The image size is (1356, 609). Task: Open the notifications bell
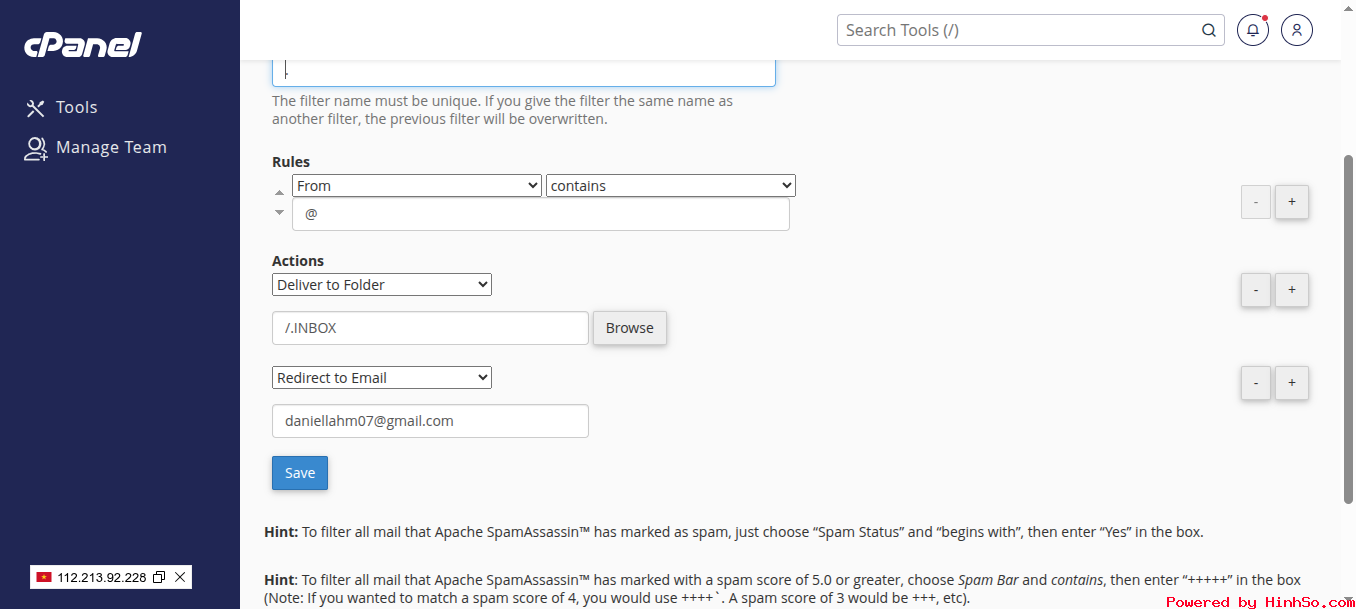1253,30
